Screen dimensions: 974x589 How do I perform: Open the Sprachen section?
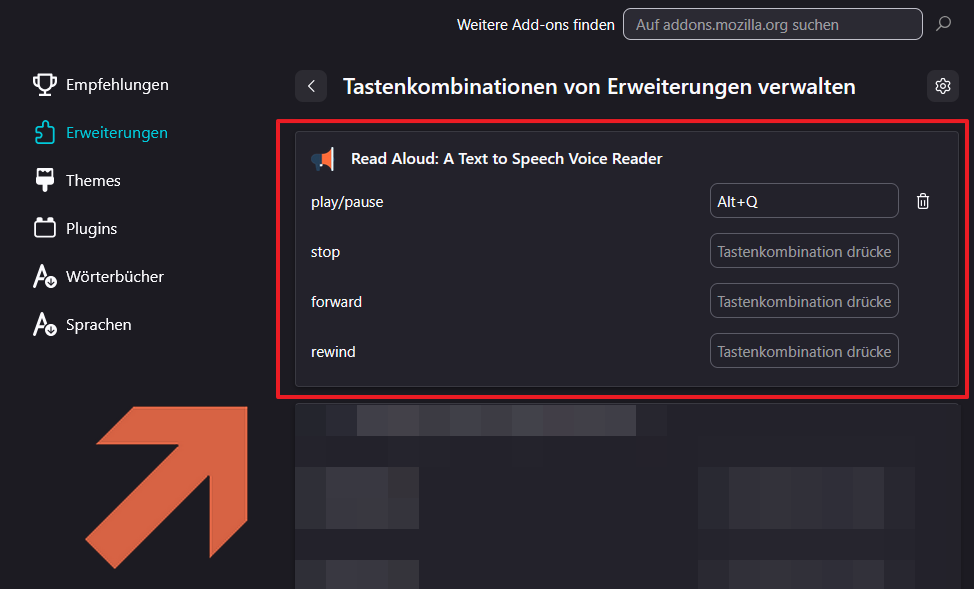coord(83,324)
